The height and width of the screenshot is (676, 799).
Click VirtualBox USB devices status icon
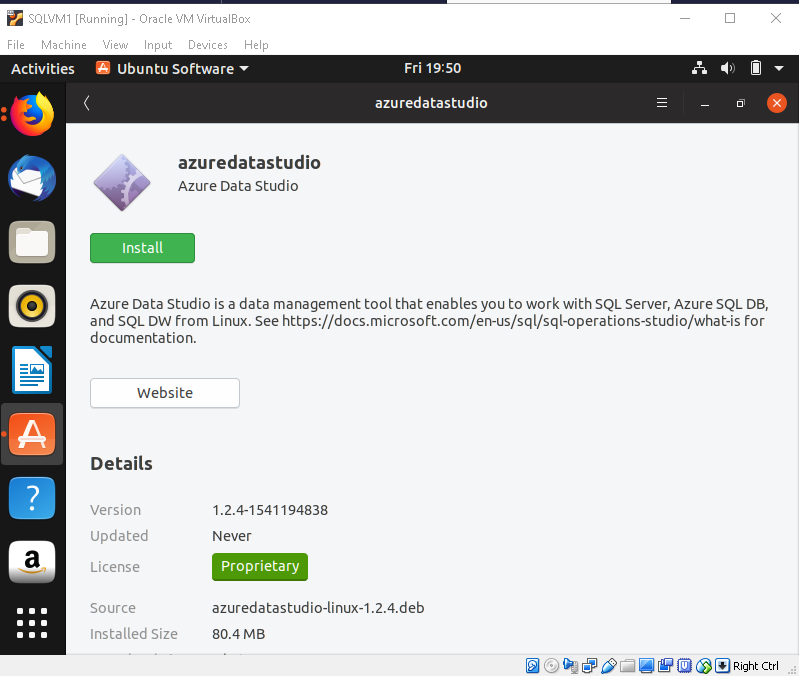point(608,666)
